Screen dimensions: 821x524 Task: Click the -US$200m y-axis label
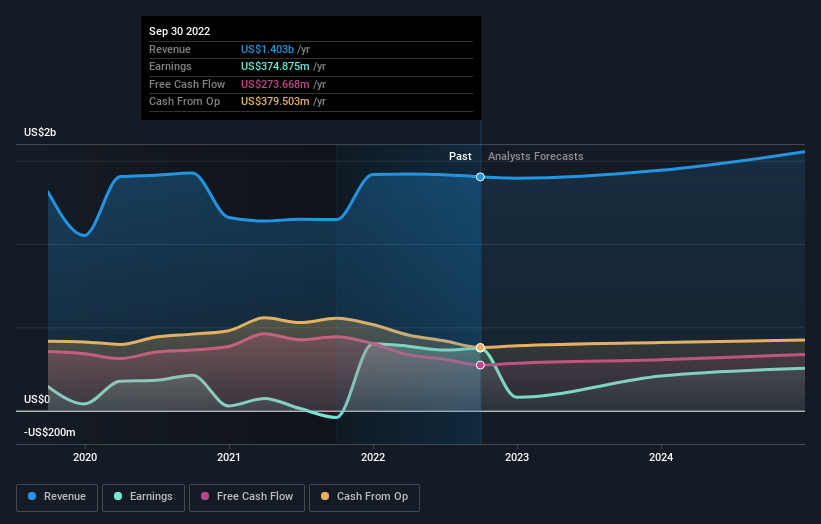pyautogui.click(x=50, y=432)
